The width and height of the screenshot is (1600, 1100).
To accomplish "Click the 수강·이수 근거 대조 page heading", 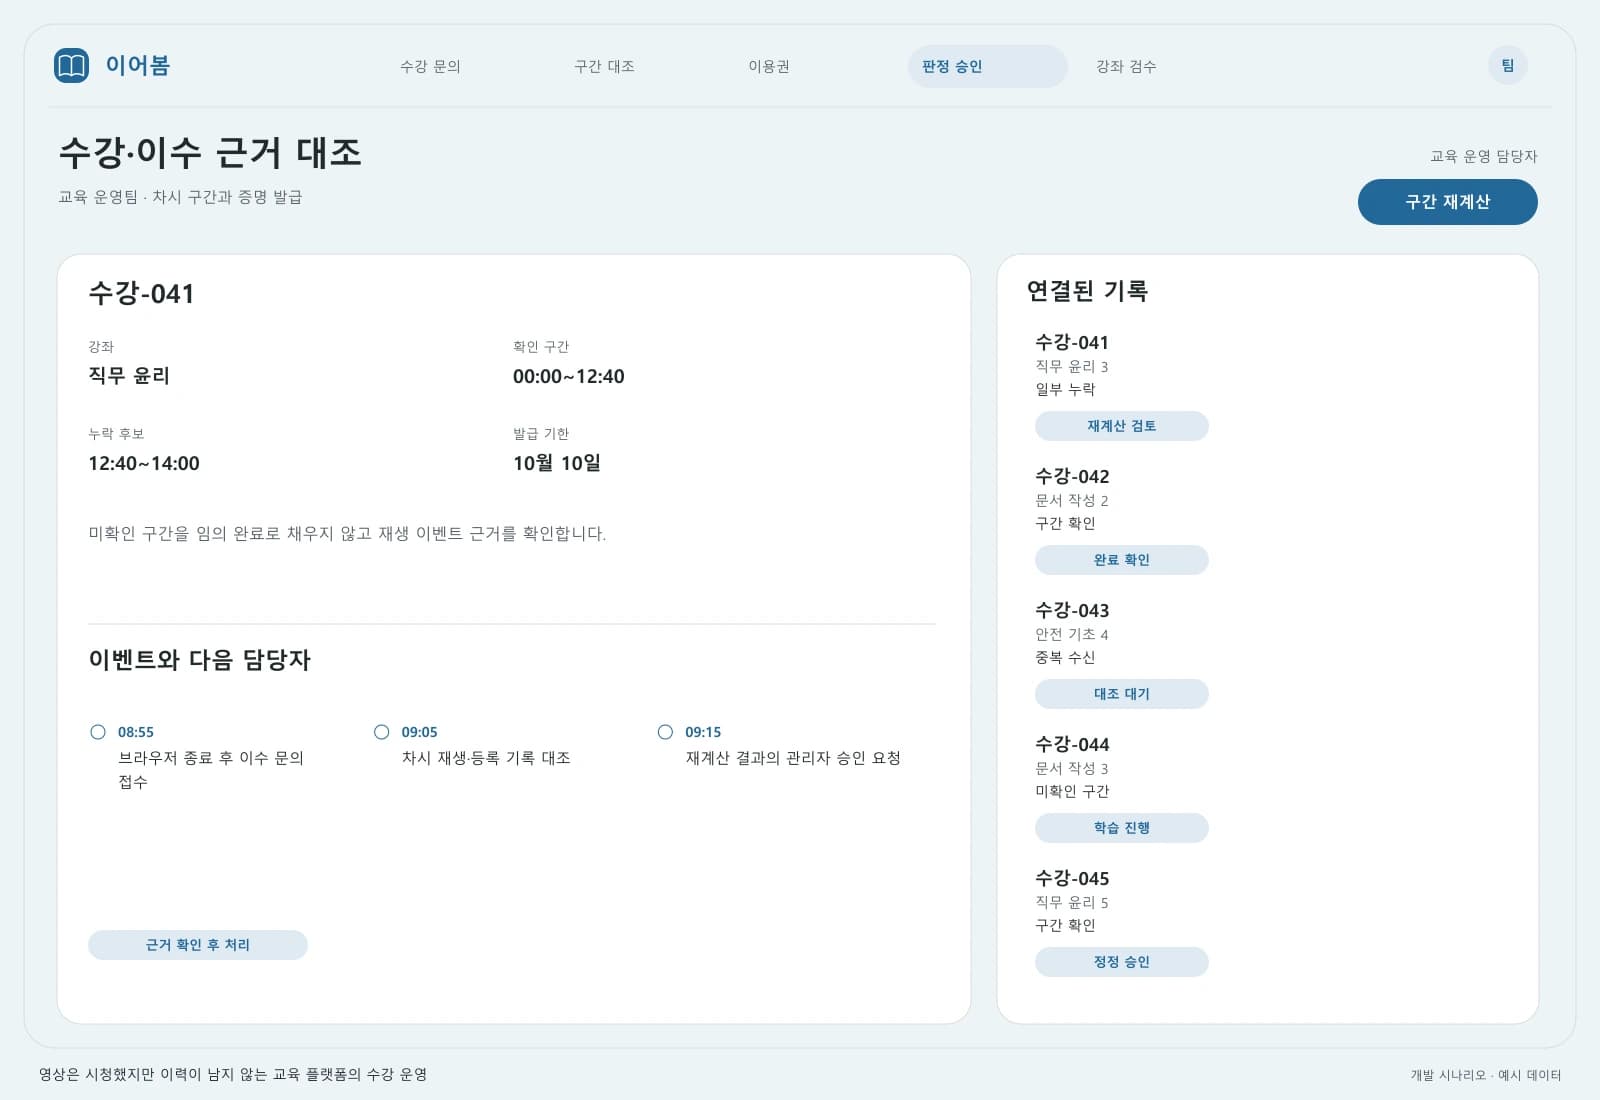I will [x=210, y=153].
